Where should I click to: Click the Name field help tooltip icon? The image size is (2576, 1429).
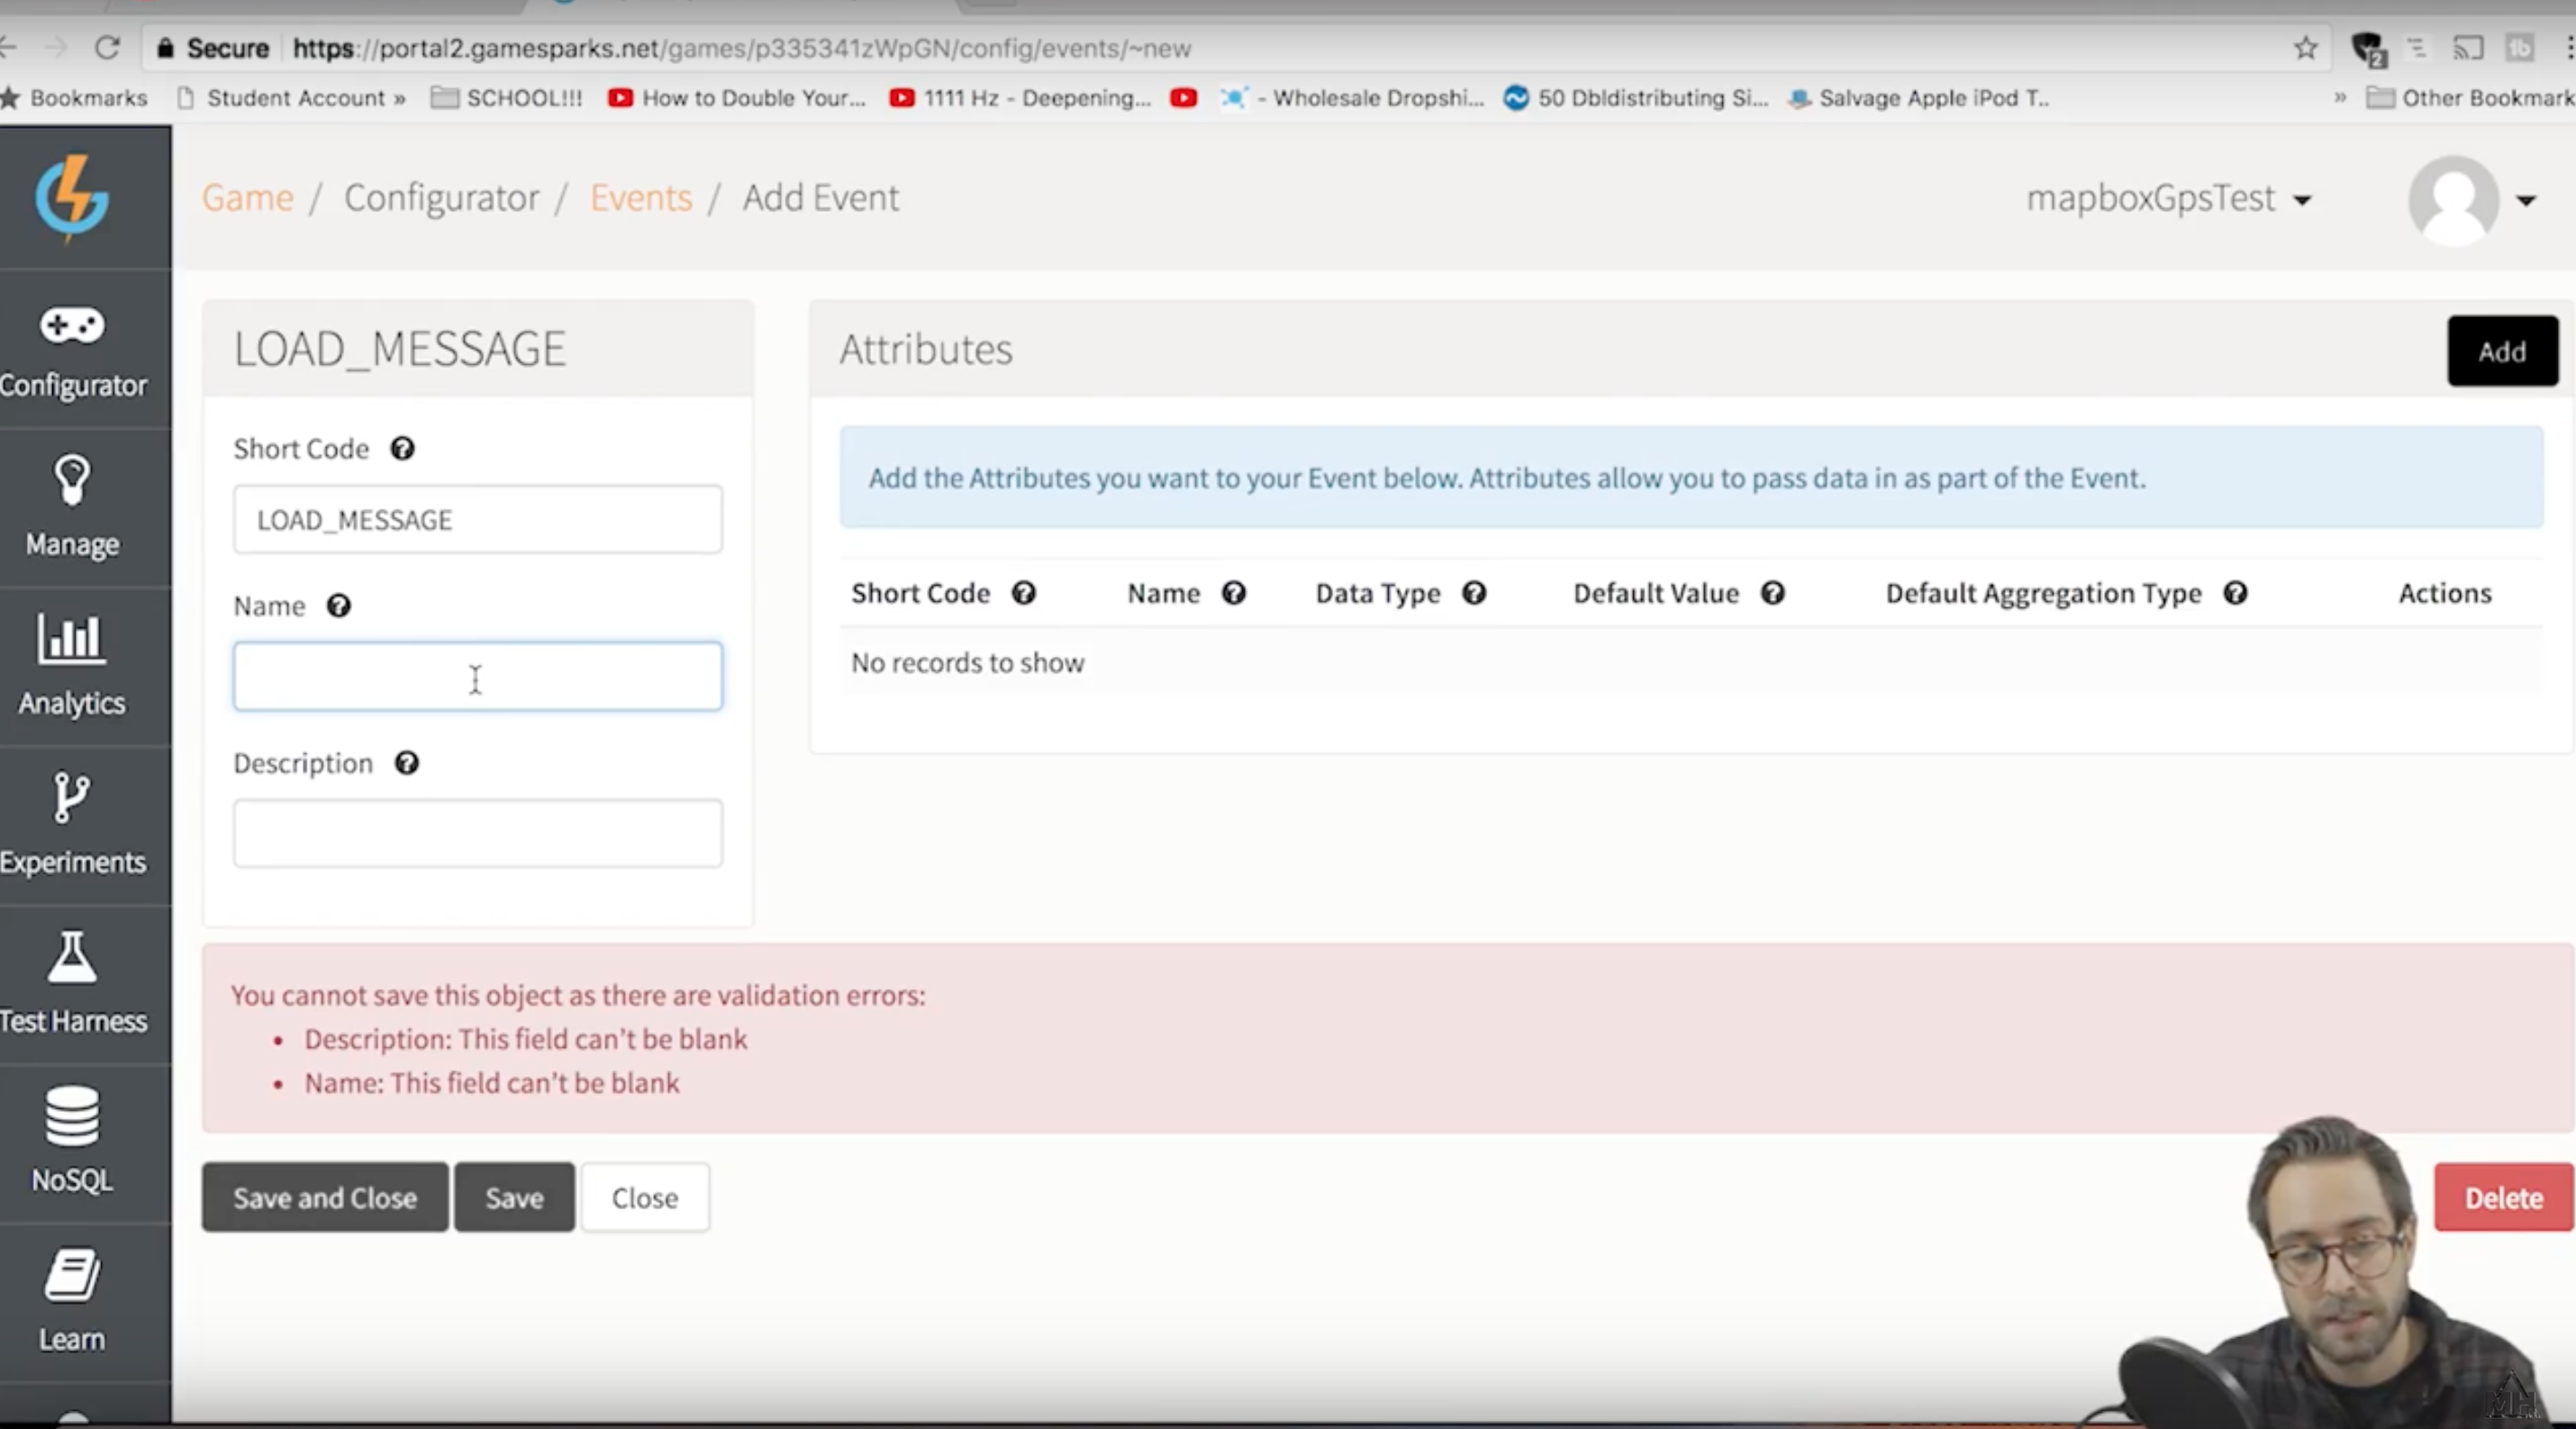coord(338,605)
